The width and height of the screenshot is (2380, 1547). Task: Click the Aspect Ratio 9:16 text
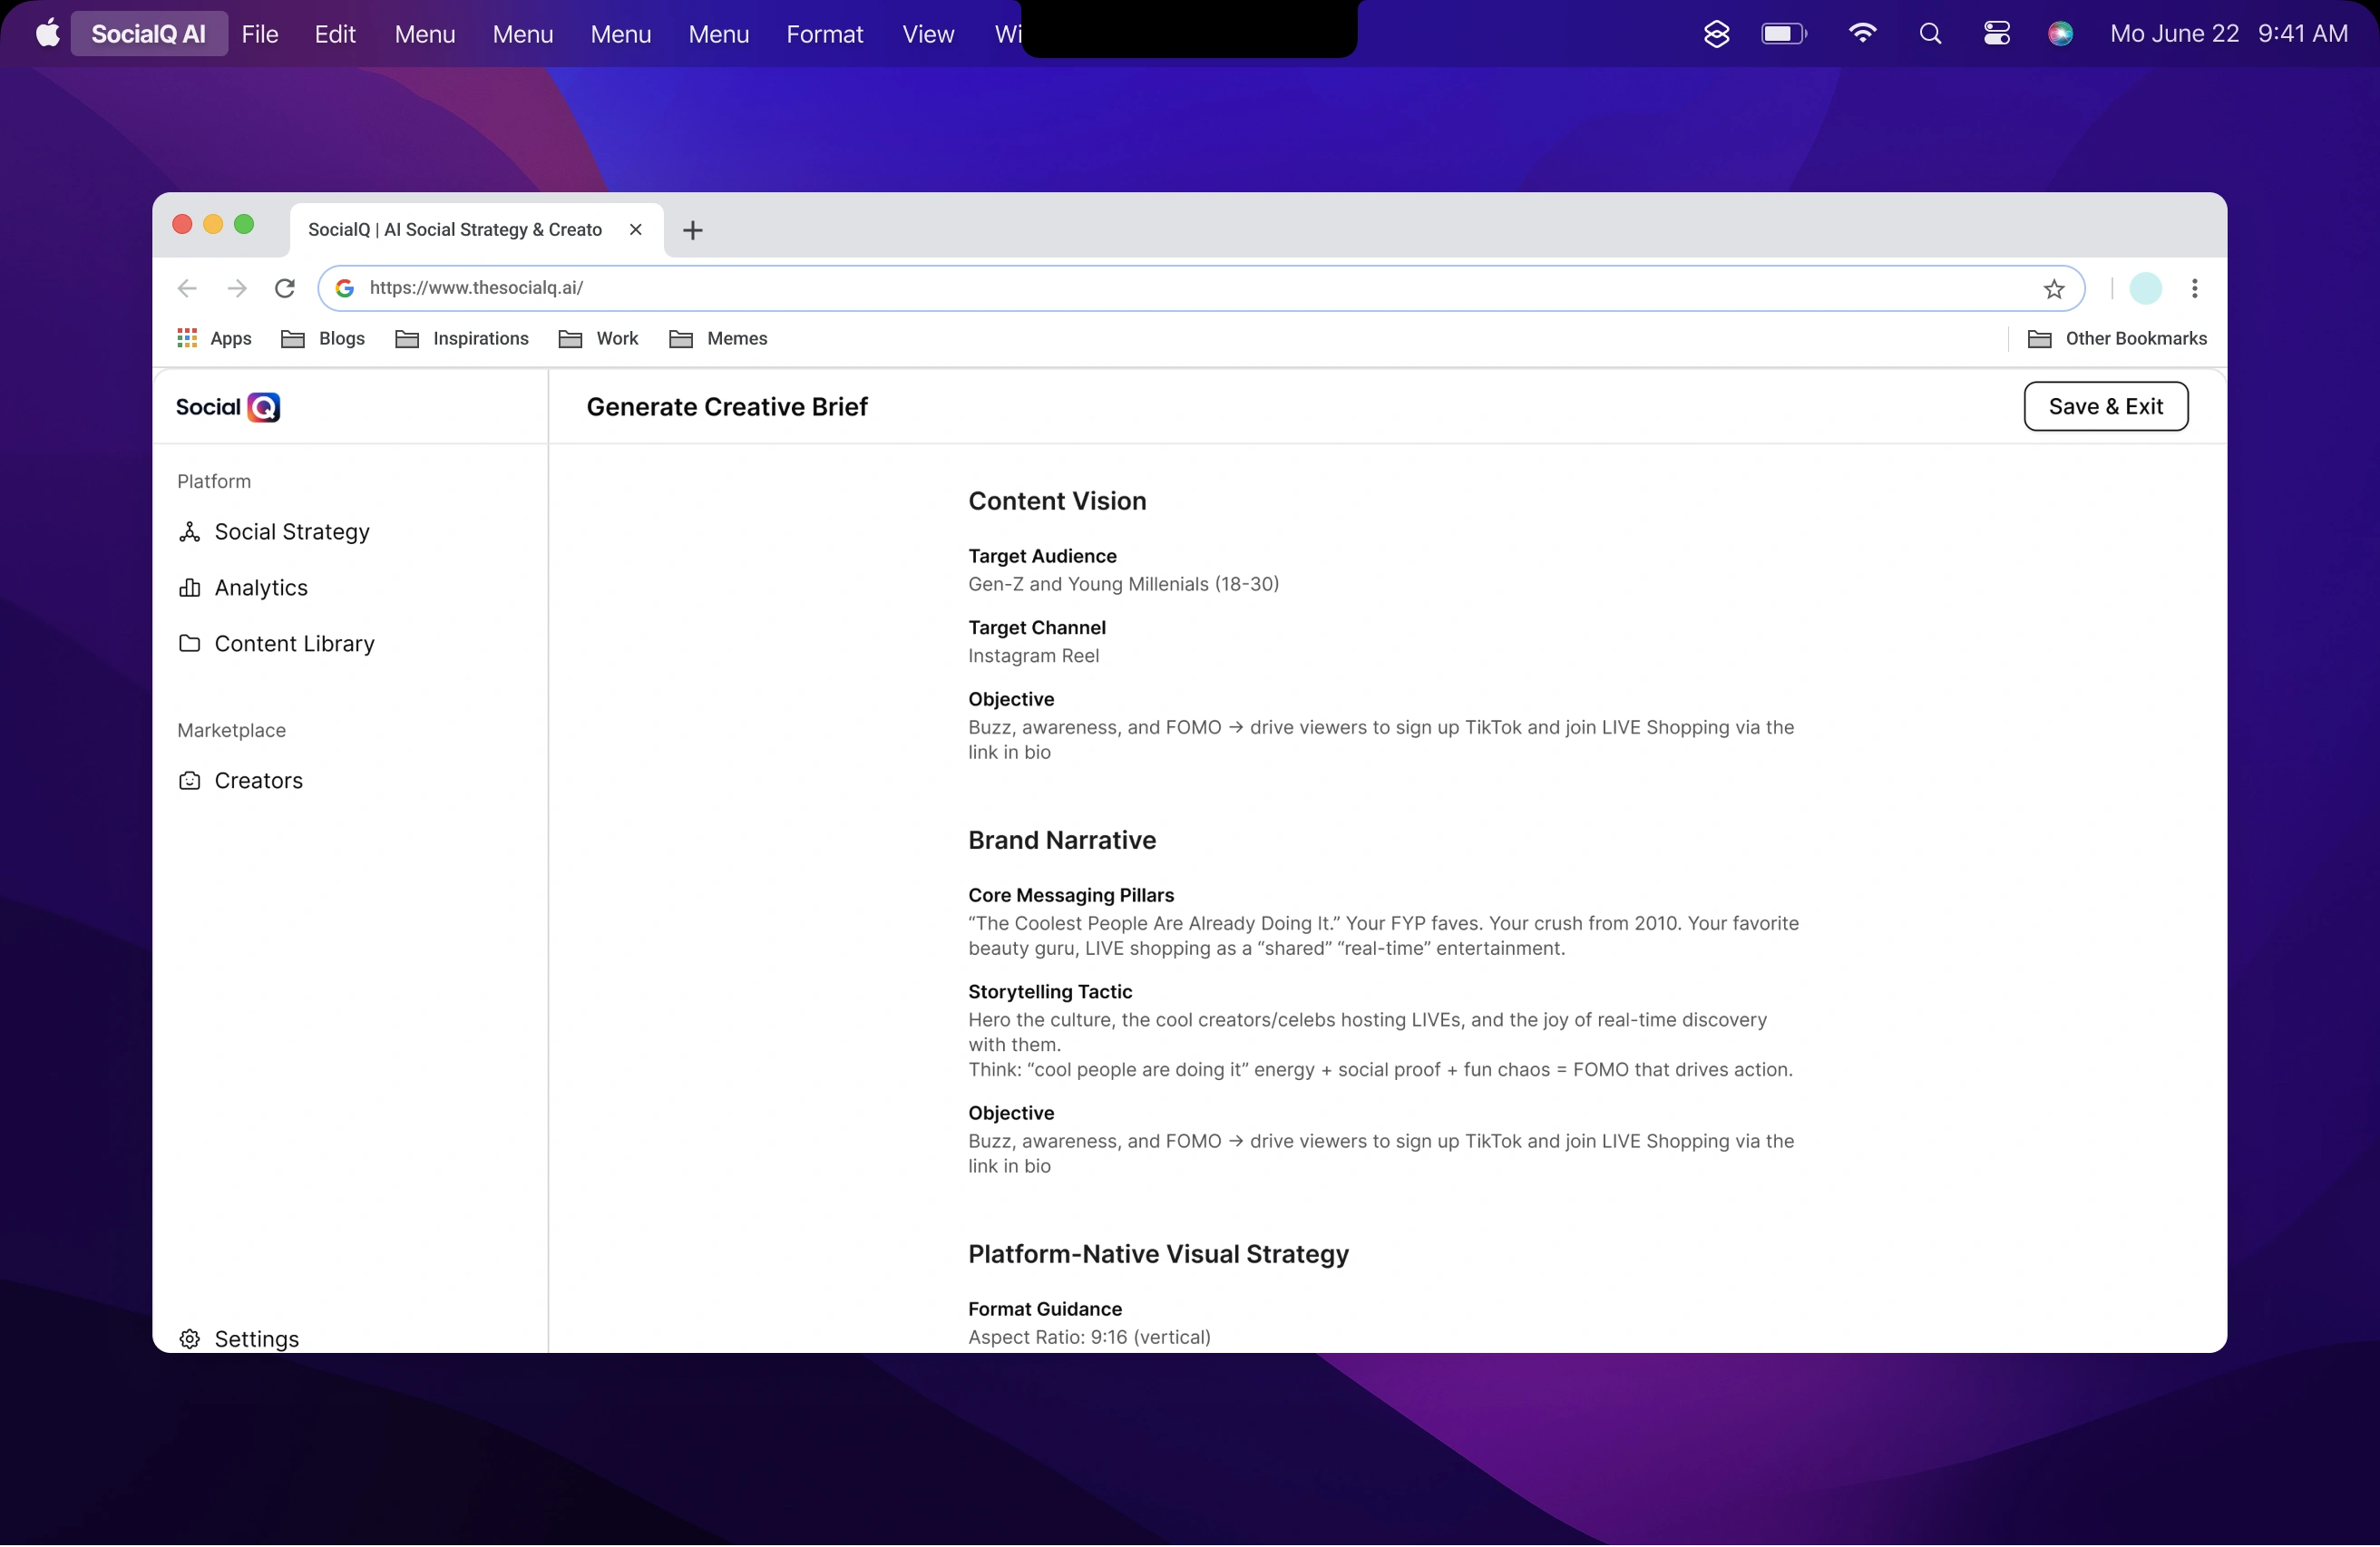pos(1089,1337)
